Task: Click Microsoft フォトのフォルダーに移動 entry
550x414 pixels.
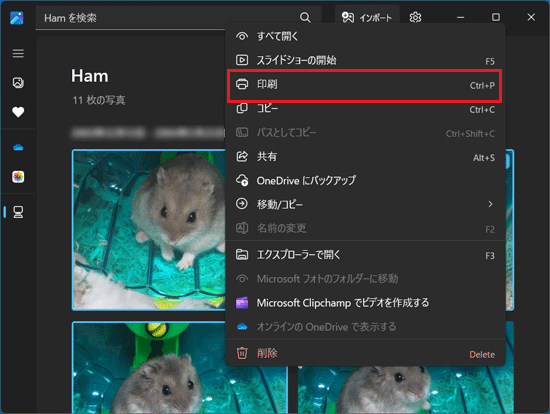Action: click(x=365, y=279)
